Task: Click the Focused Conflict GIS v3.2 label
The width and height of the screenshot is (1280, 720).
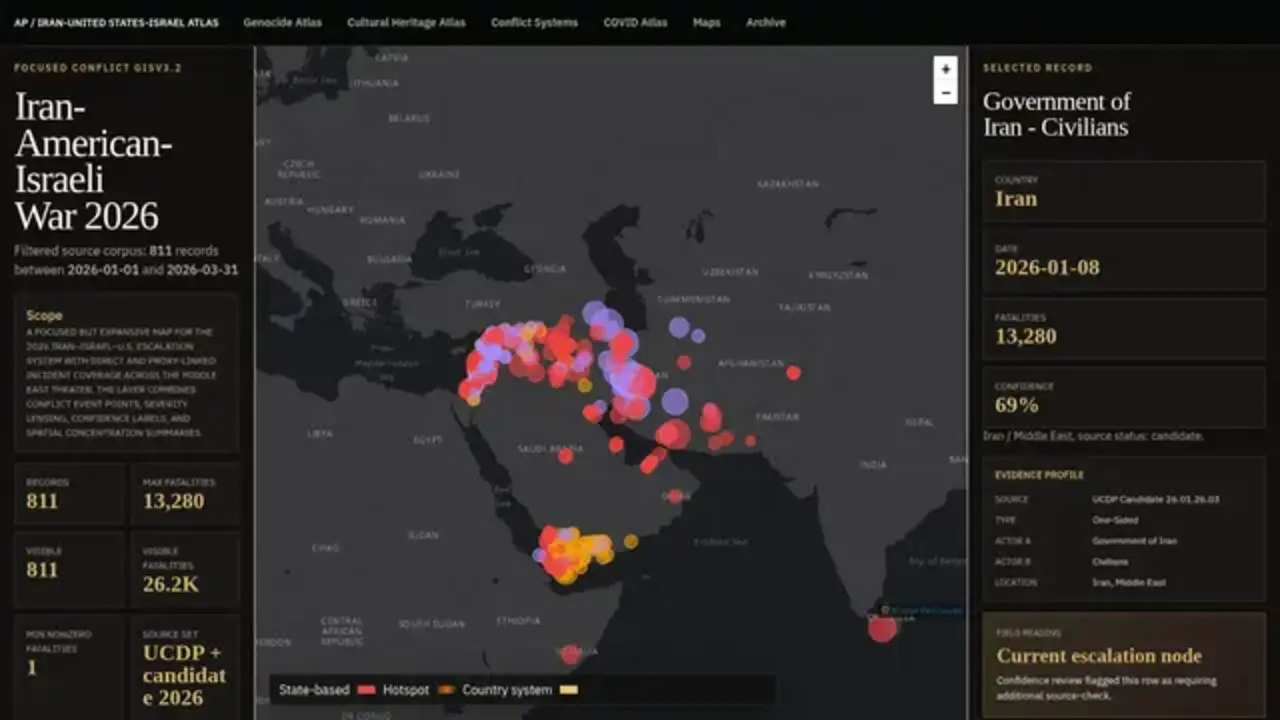Action: pyautogui.click(x=98, y=68)
